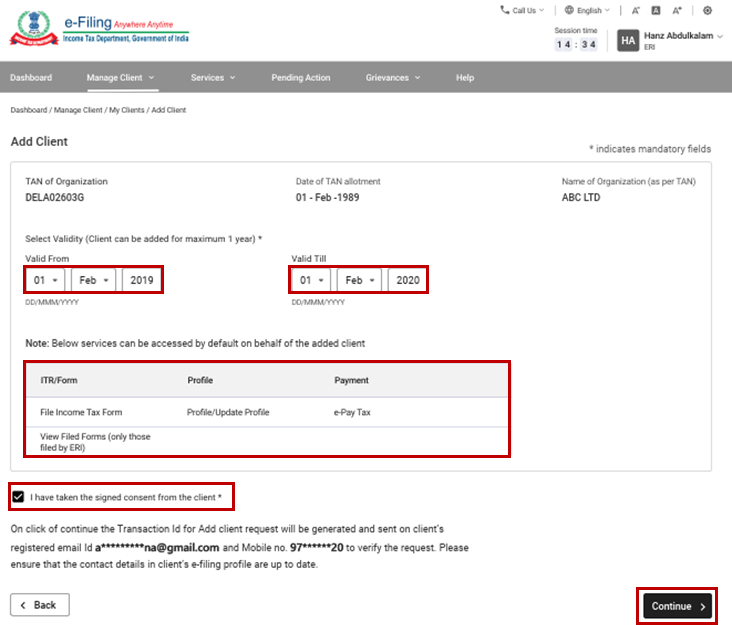Image resolution: width=732 pixels, height=625 pixels.
Task: Click the Call Us phone icon
Action: [505, 10]
